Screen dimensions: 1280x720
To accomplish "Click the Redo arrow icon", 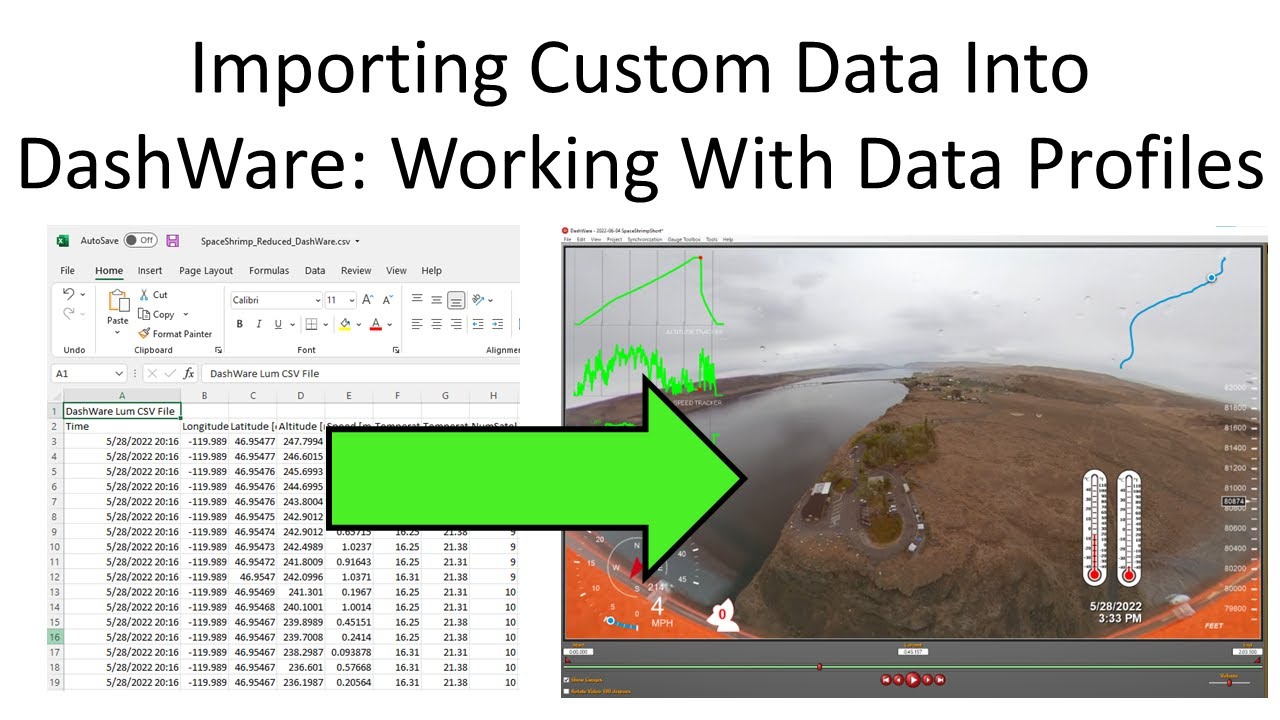I will click(68, 314).
